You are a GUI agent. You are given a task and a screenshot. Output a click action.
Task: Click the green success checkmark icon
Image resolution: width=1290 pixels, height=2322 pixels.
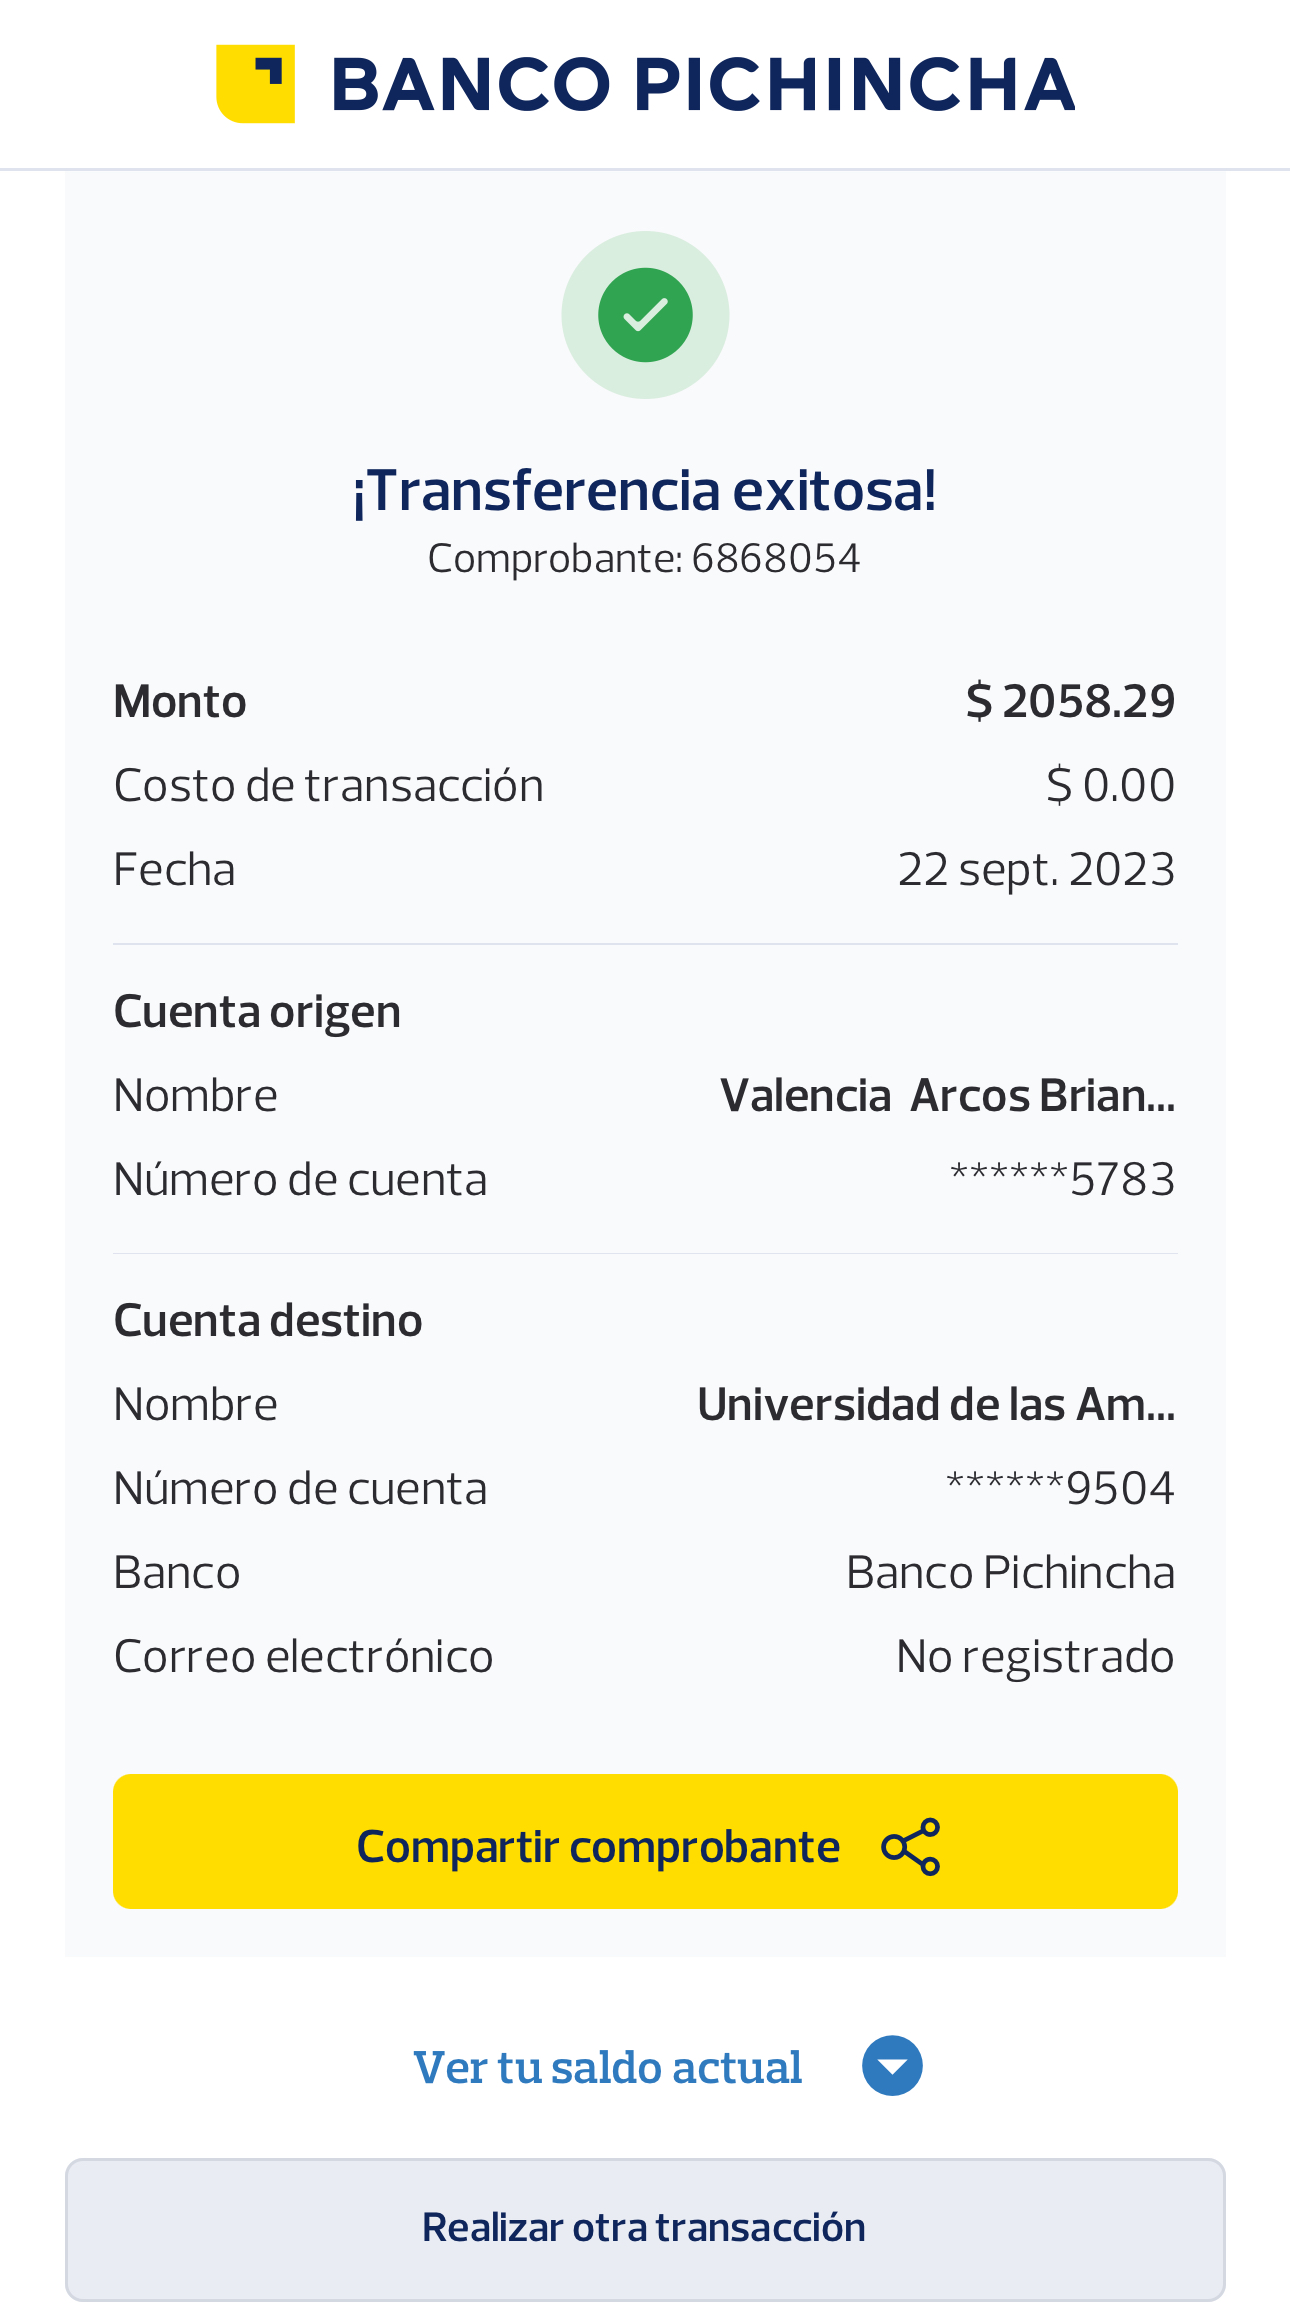pos(645,315)
